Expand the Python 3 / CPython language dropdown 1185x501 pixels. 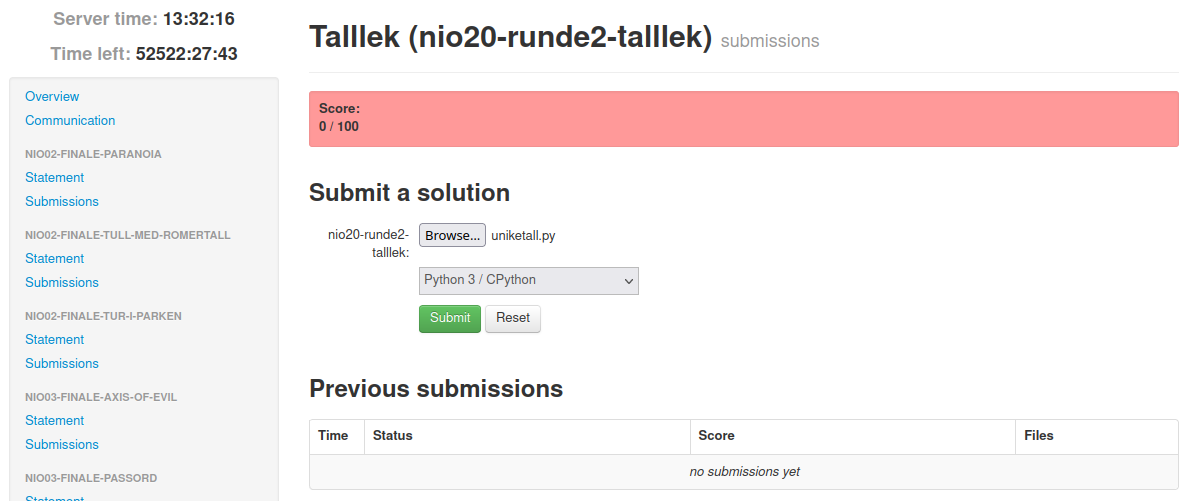coord(528,281)
